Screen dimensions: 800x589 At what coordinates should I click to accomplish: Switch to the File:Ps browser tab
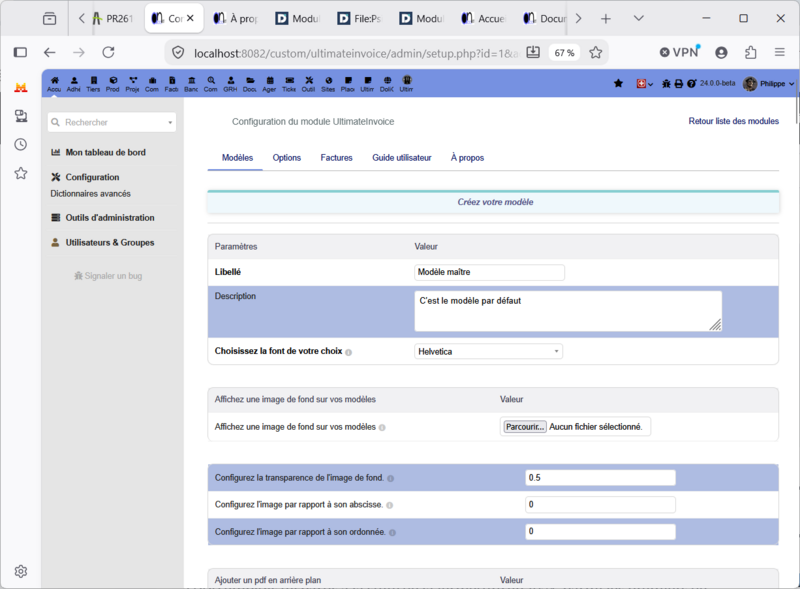tap(360, 19)
